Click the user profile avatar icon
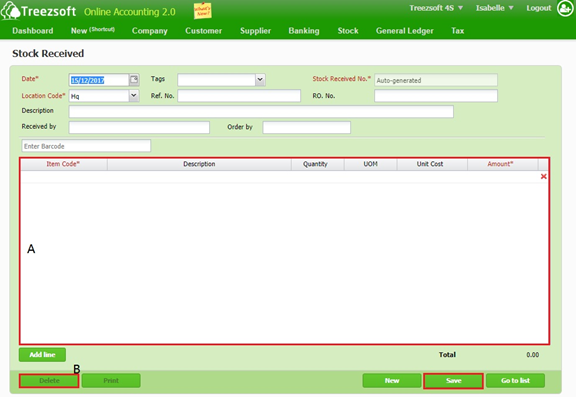576x397 pixels. (565, 8)
